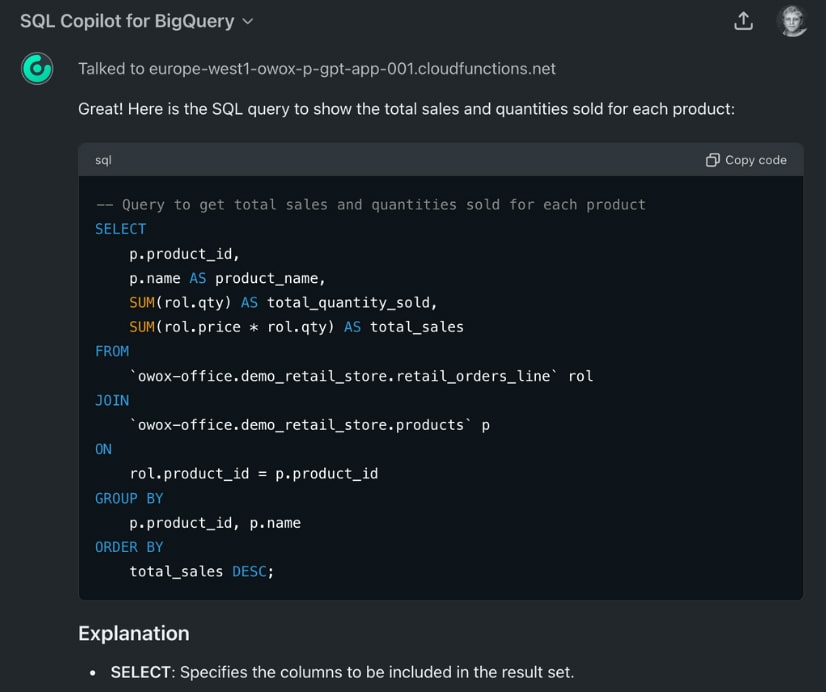
Task: Click the 'SELECT: Specifies the columns' bullet
Action: 342,673
